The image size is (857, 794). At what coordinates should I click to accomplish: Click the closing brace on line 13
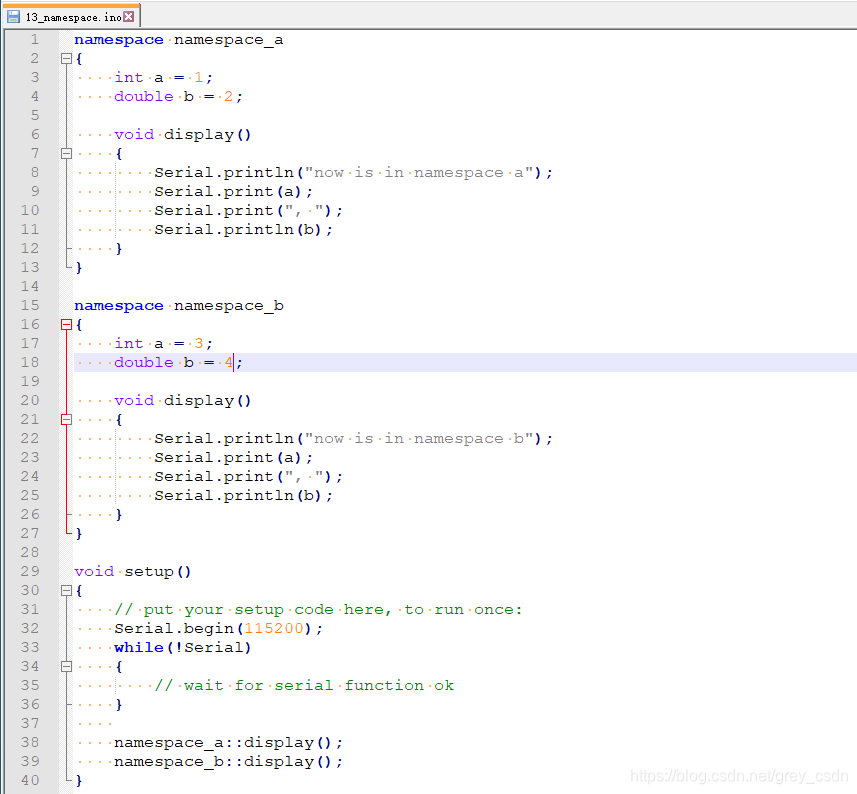click(79, 268)
